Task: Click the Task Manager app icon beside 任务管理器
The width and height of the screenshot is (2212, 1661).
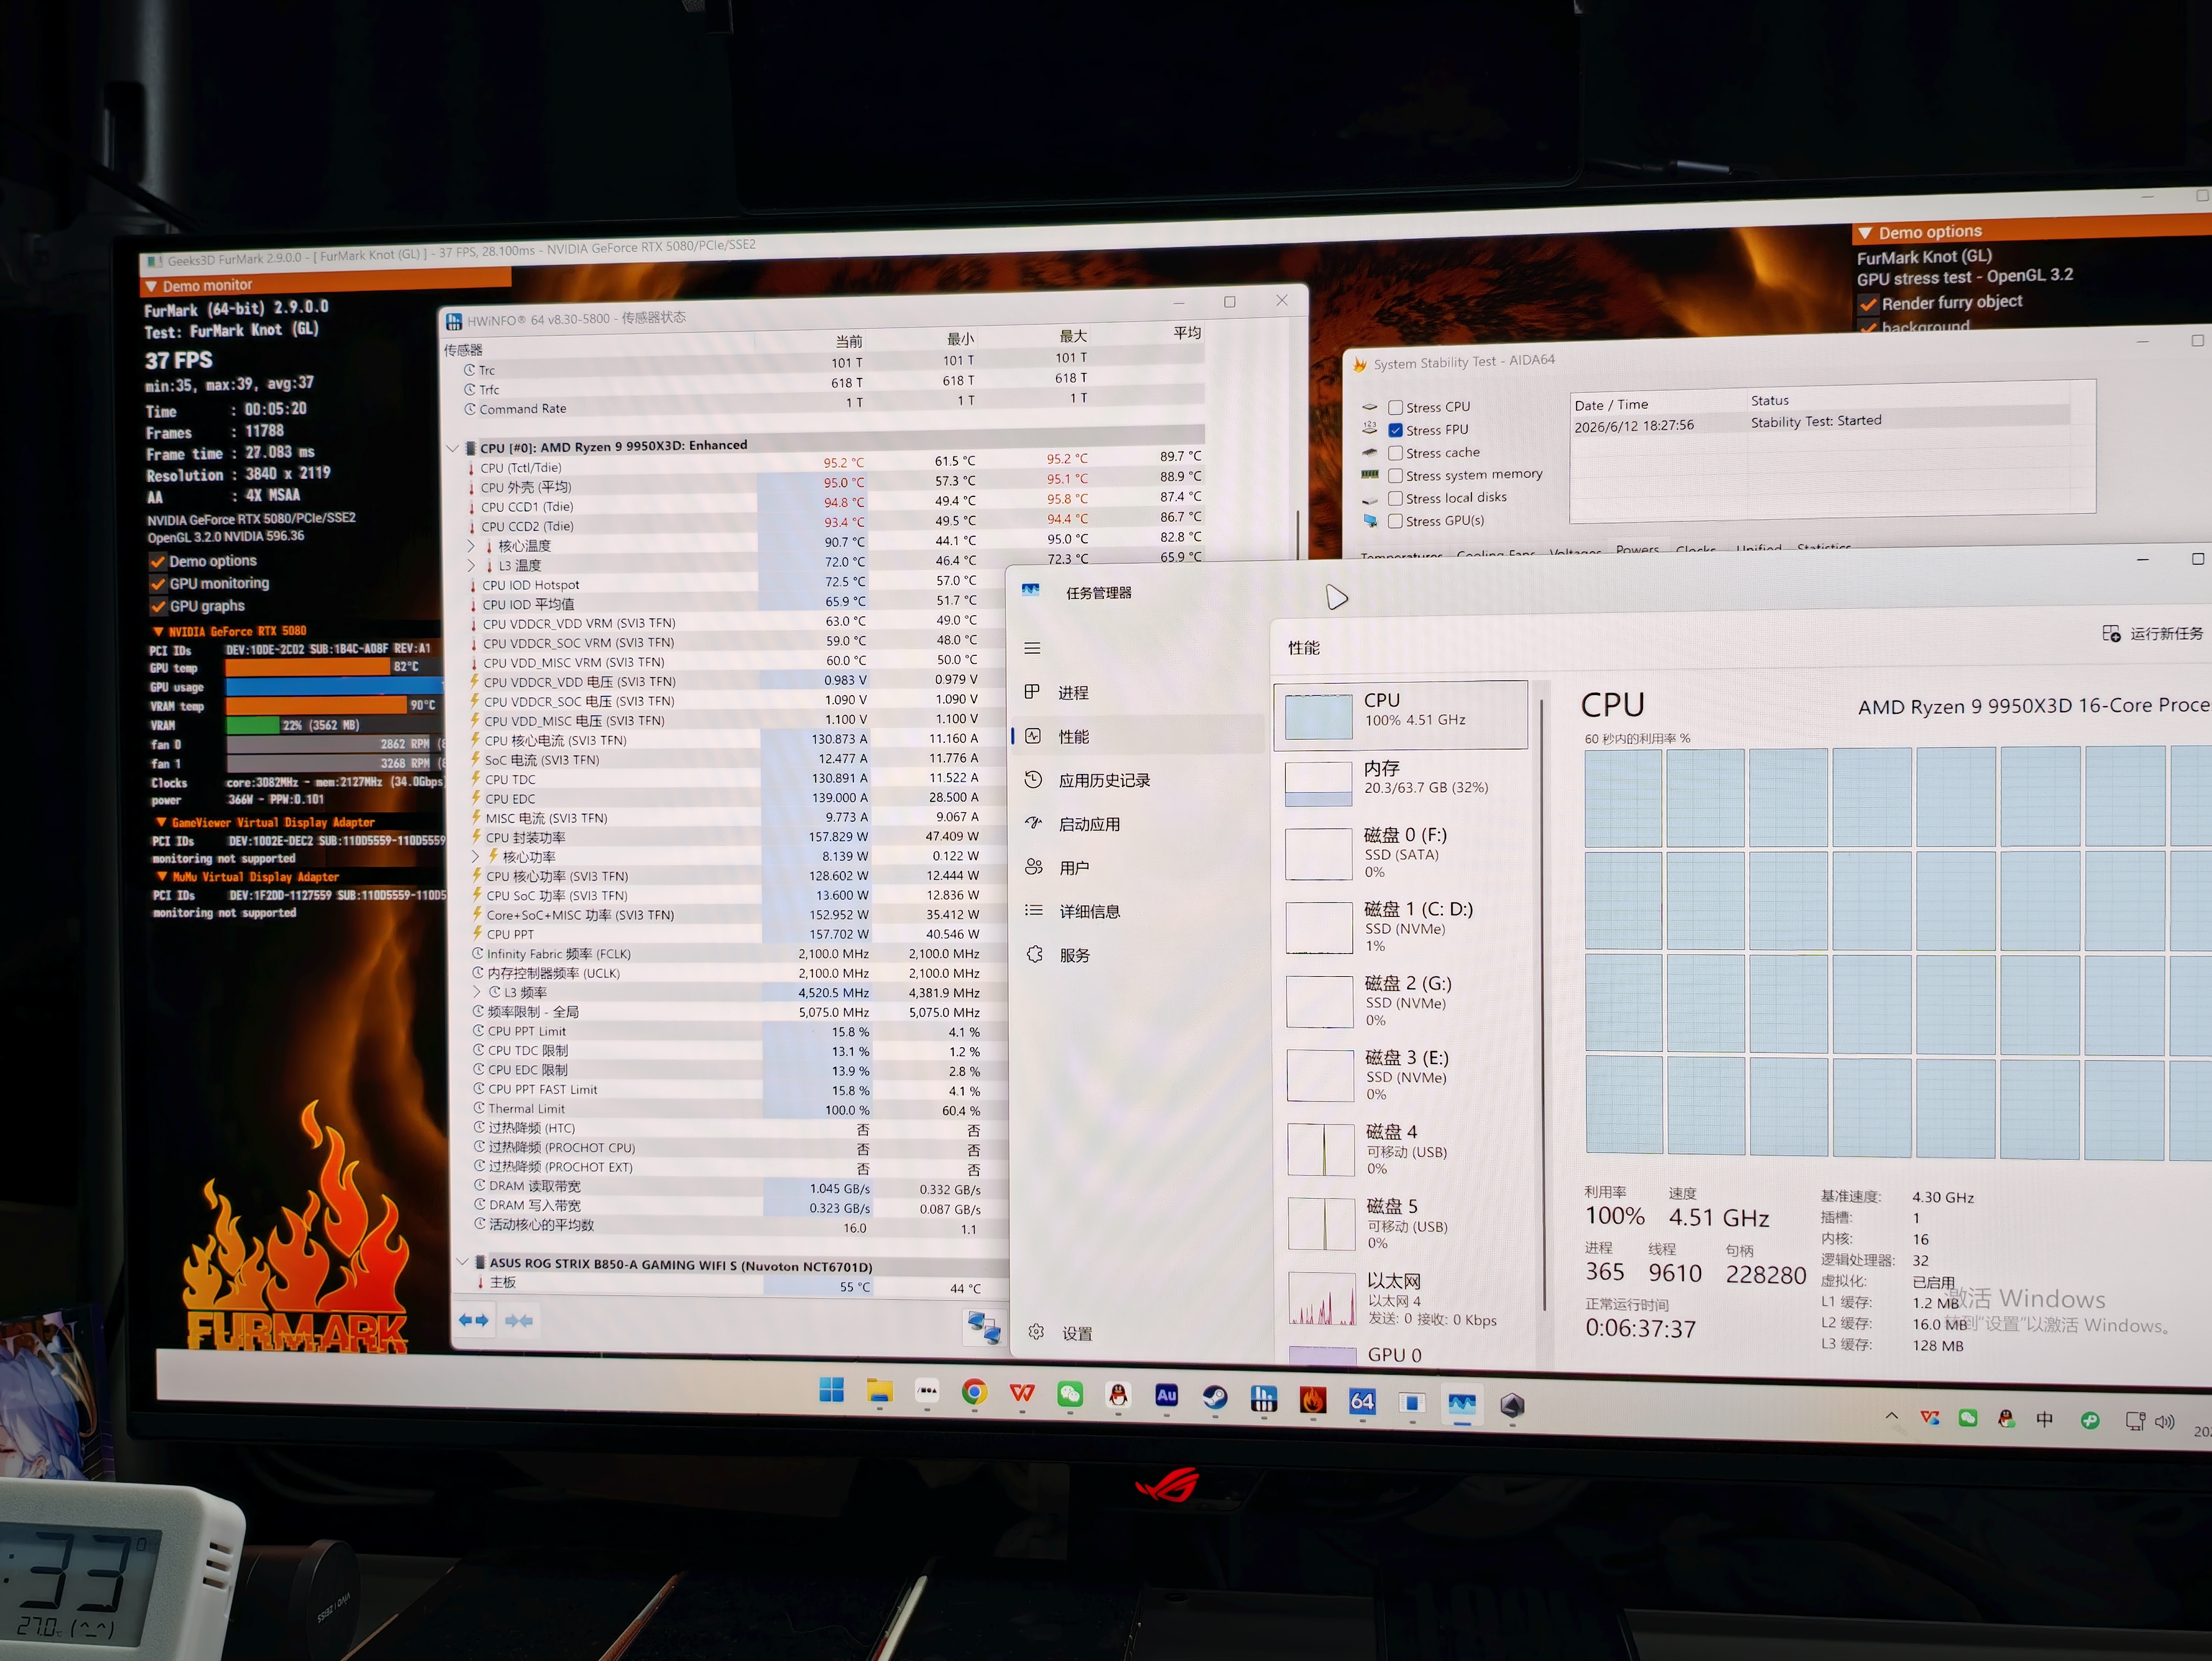Action: pyautogui.click(x=1031, y=590)
